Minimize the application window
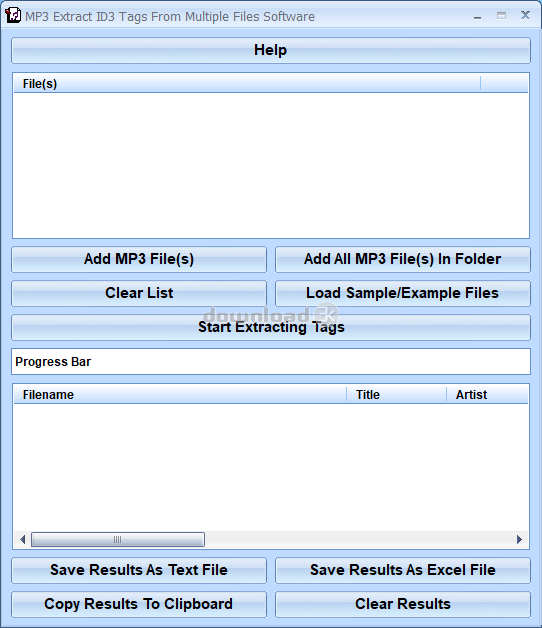Viewport: 542px width, 628px height. point(477,16)
